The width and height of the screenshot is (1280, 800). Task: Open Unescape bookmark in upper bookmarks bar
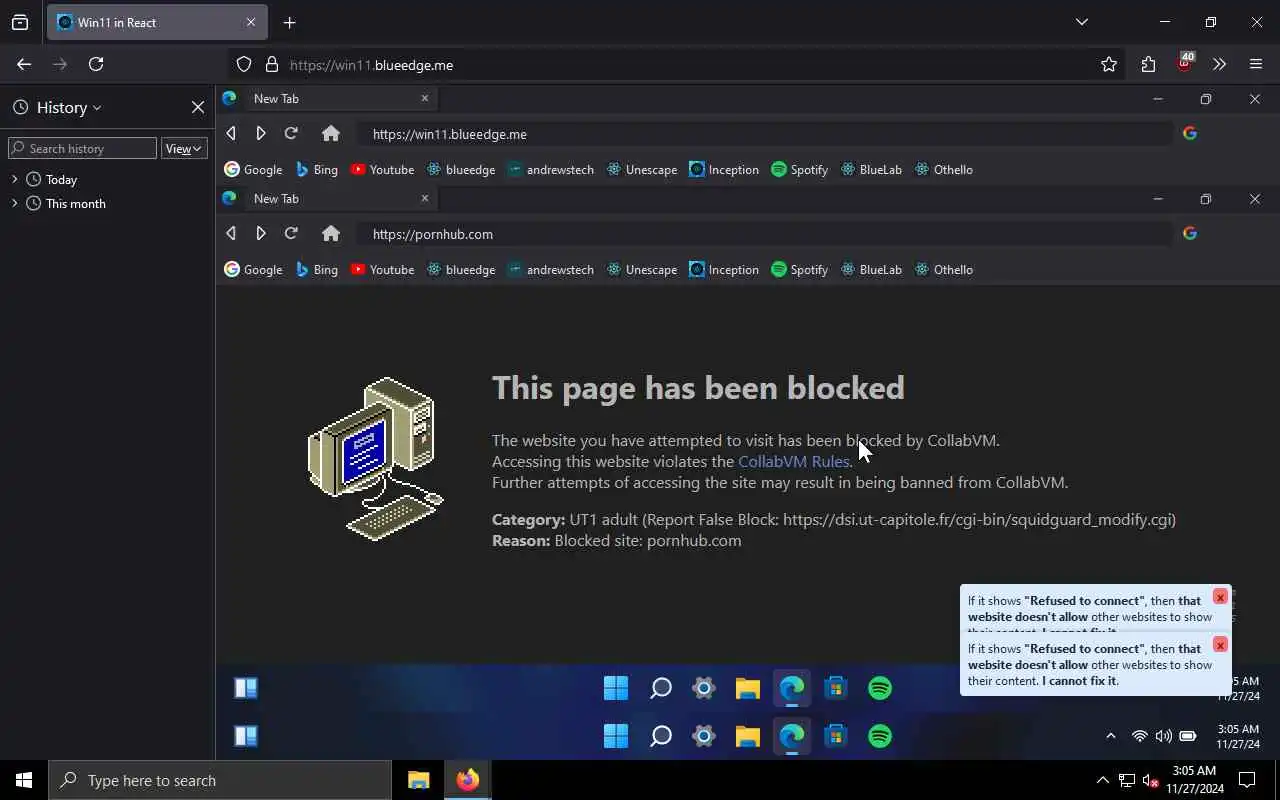pos(642,169)
